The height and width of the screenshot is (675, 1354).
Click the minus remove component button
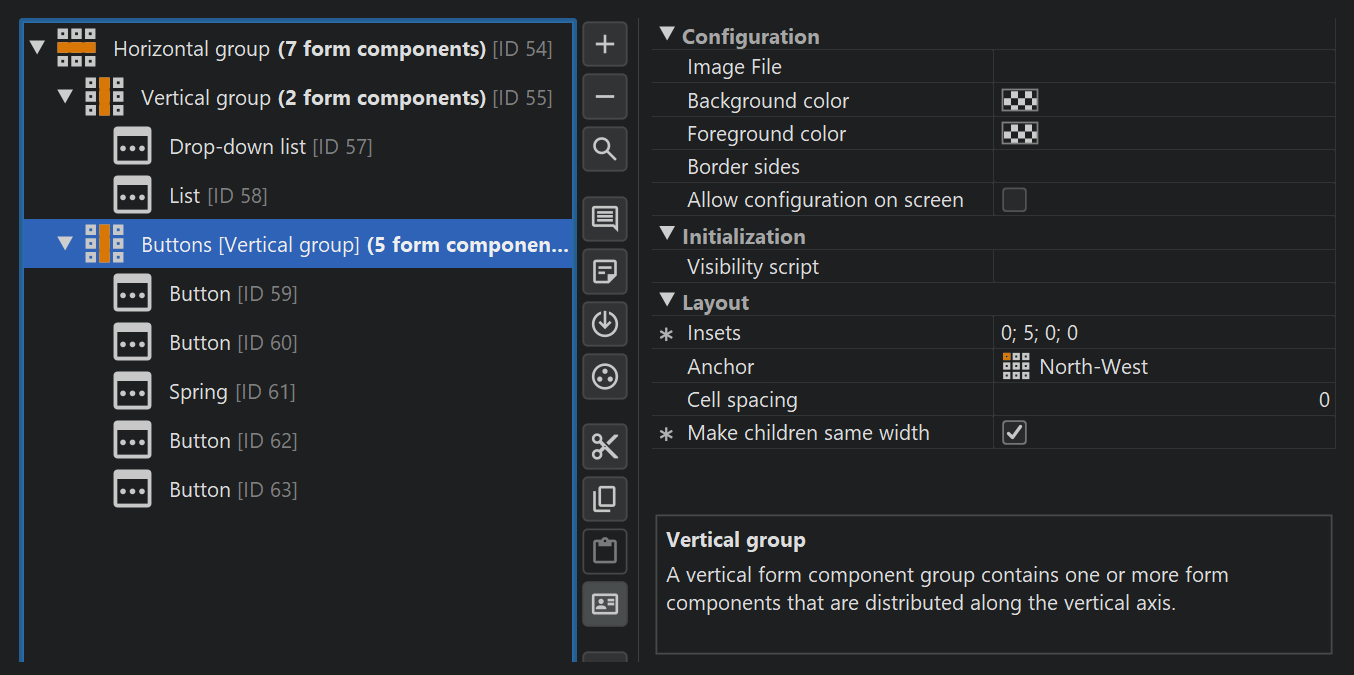pyautogui.click(x=605, y=97)
